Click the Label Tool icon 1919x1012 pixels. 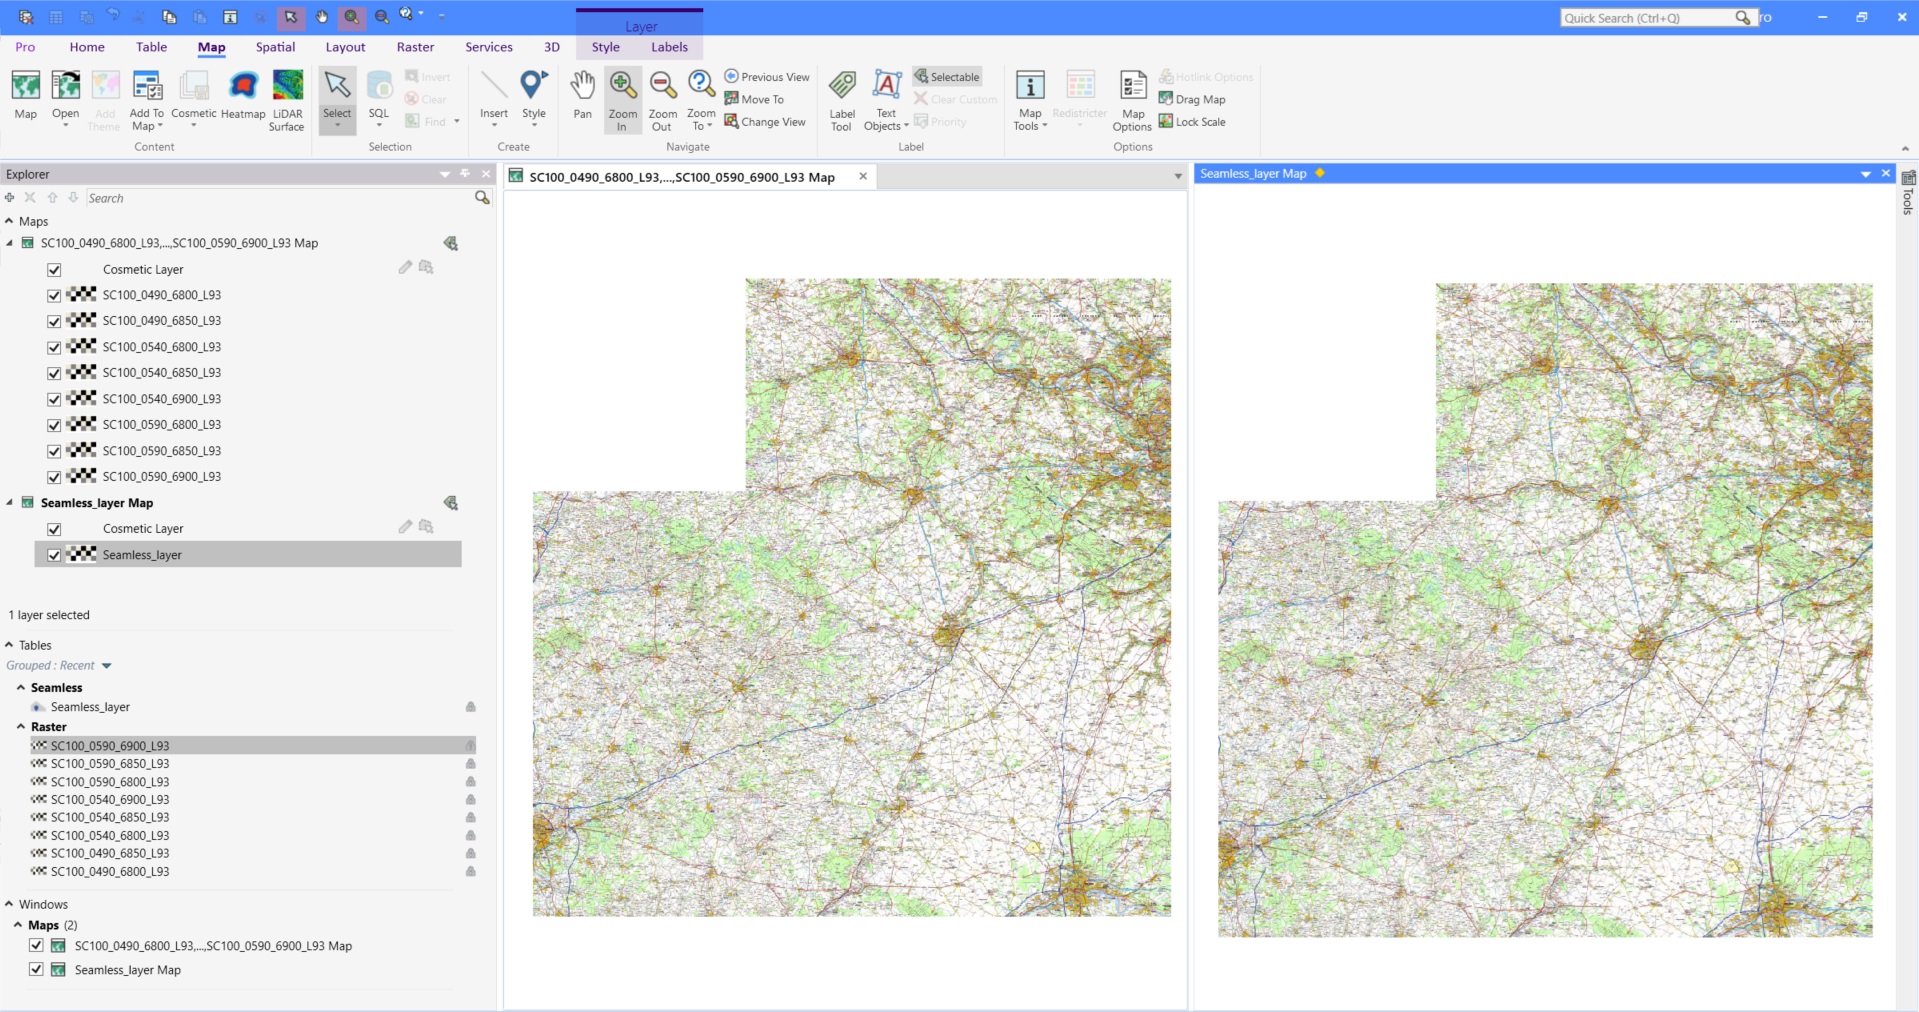click(x=842, y=100)
